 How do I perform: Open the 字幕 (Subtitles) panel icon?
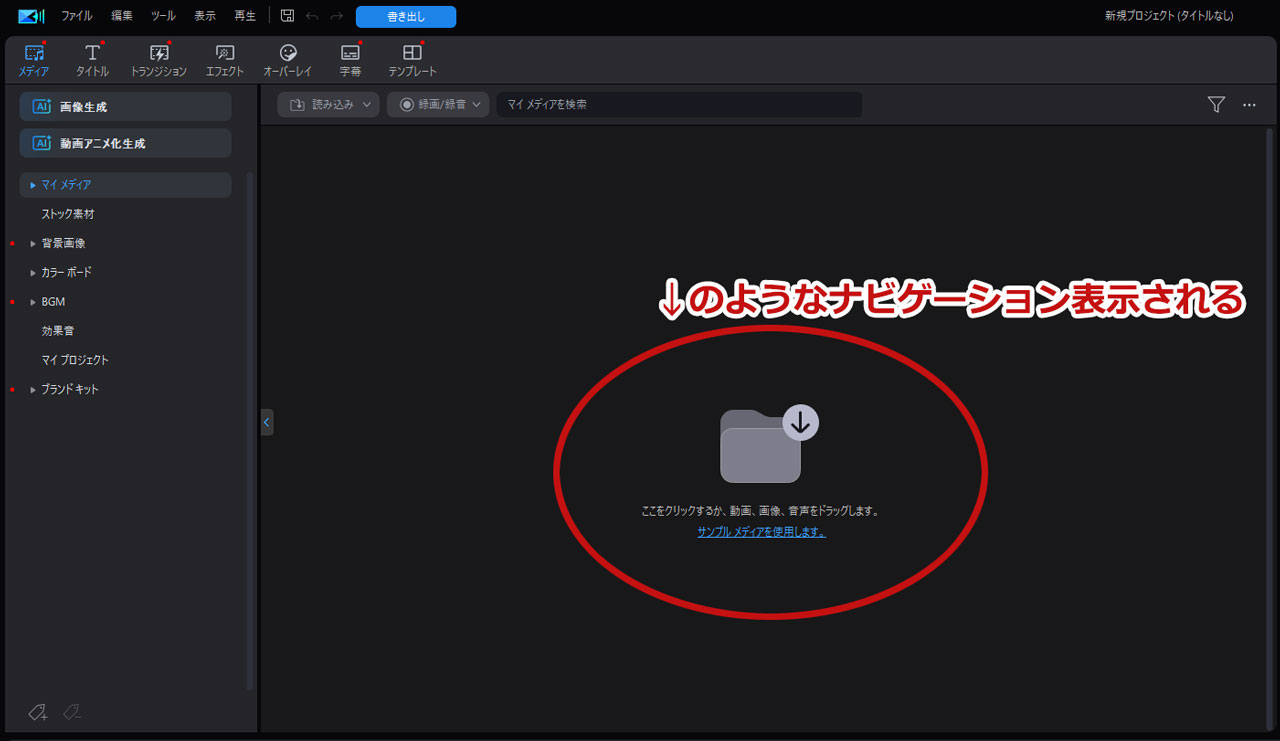[x=350, y=58]
